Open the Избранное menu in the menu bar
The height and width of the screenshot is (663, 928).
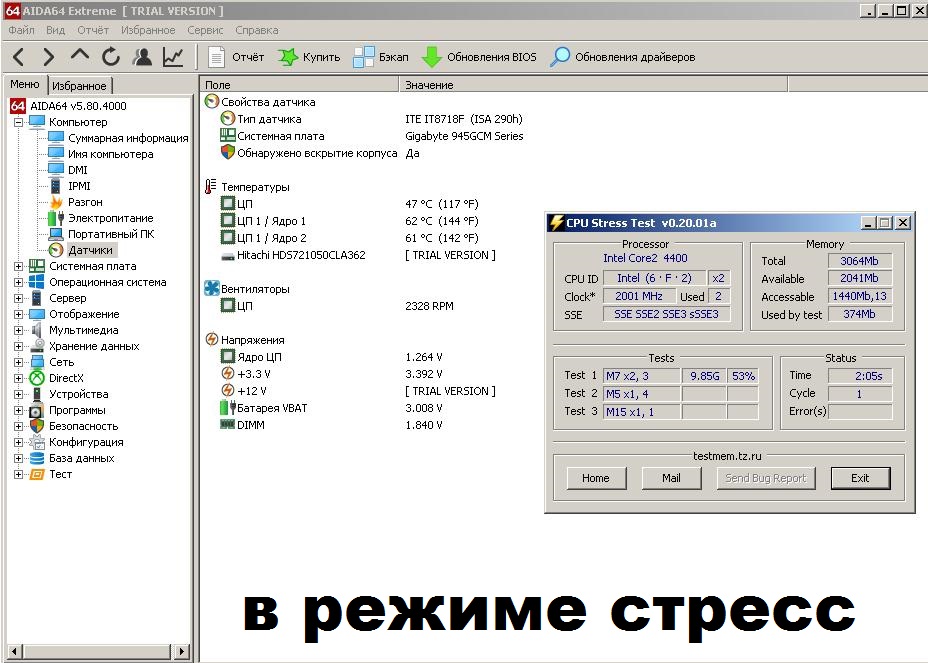click(148, 30)
